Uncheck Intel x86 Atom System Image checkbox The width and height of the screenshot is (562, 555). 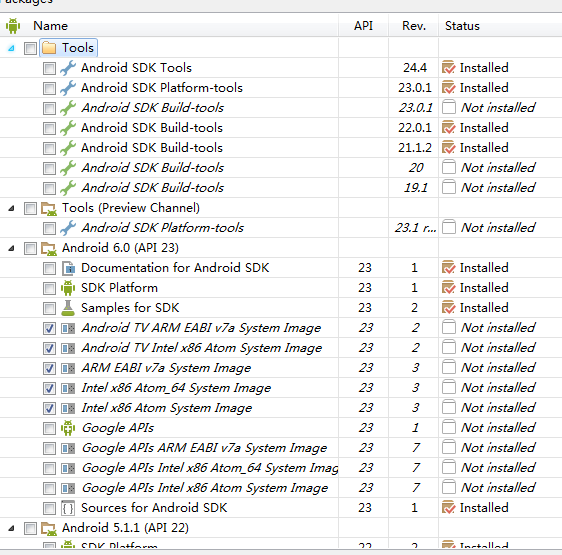(x=49, y=408)
